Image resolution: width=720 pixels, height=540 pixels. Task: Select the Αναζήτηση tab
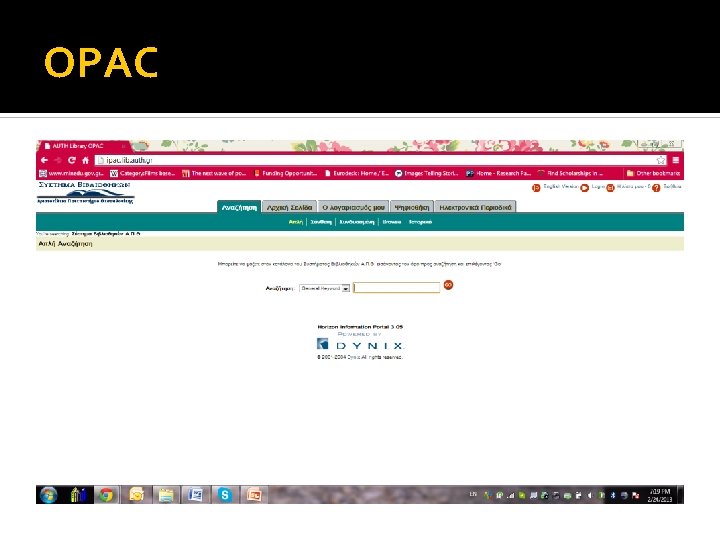pos(239,208)
